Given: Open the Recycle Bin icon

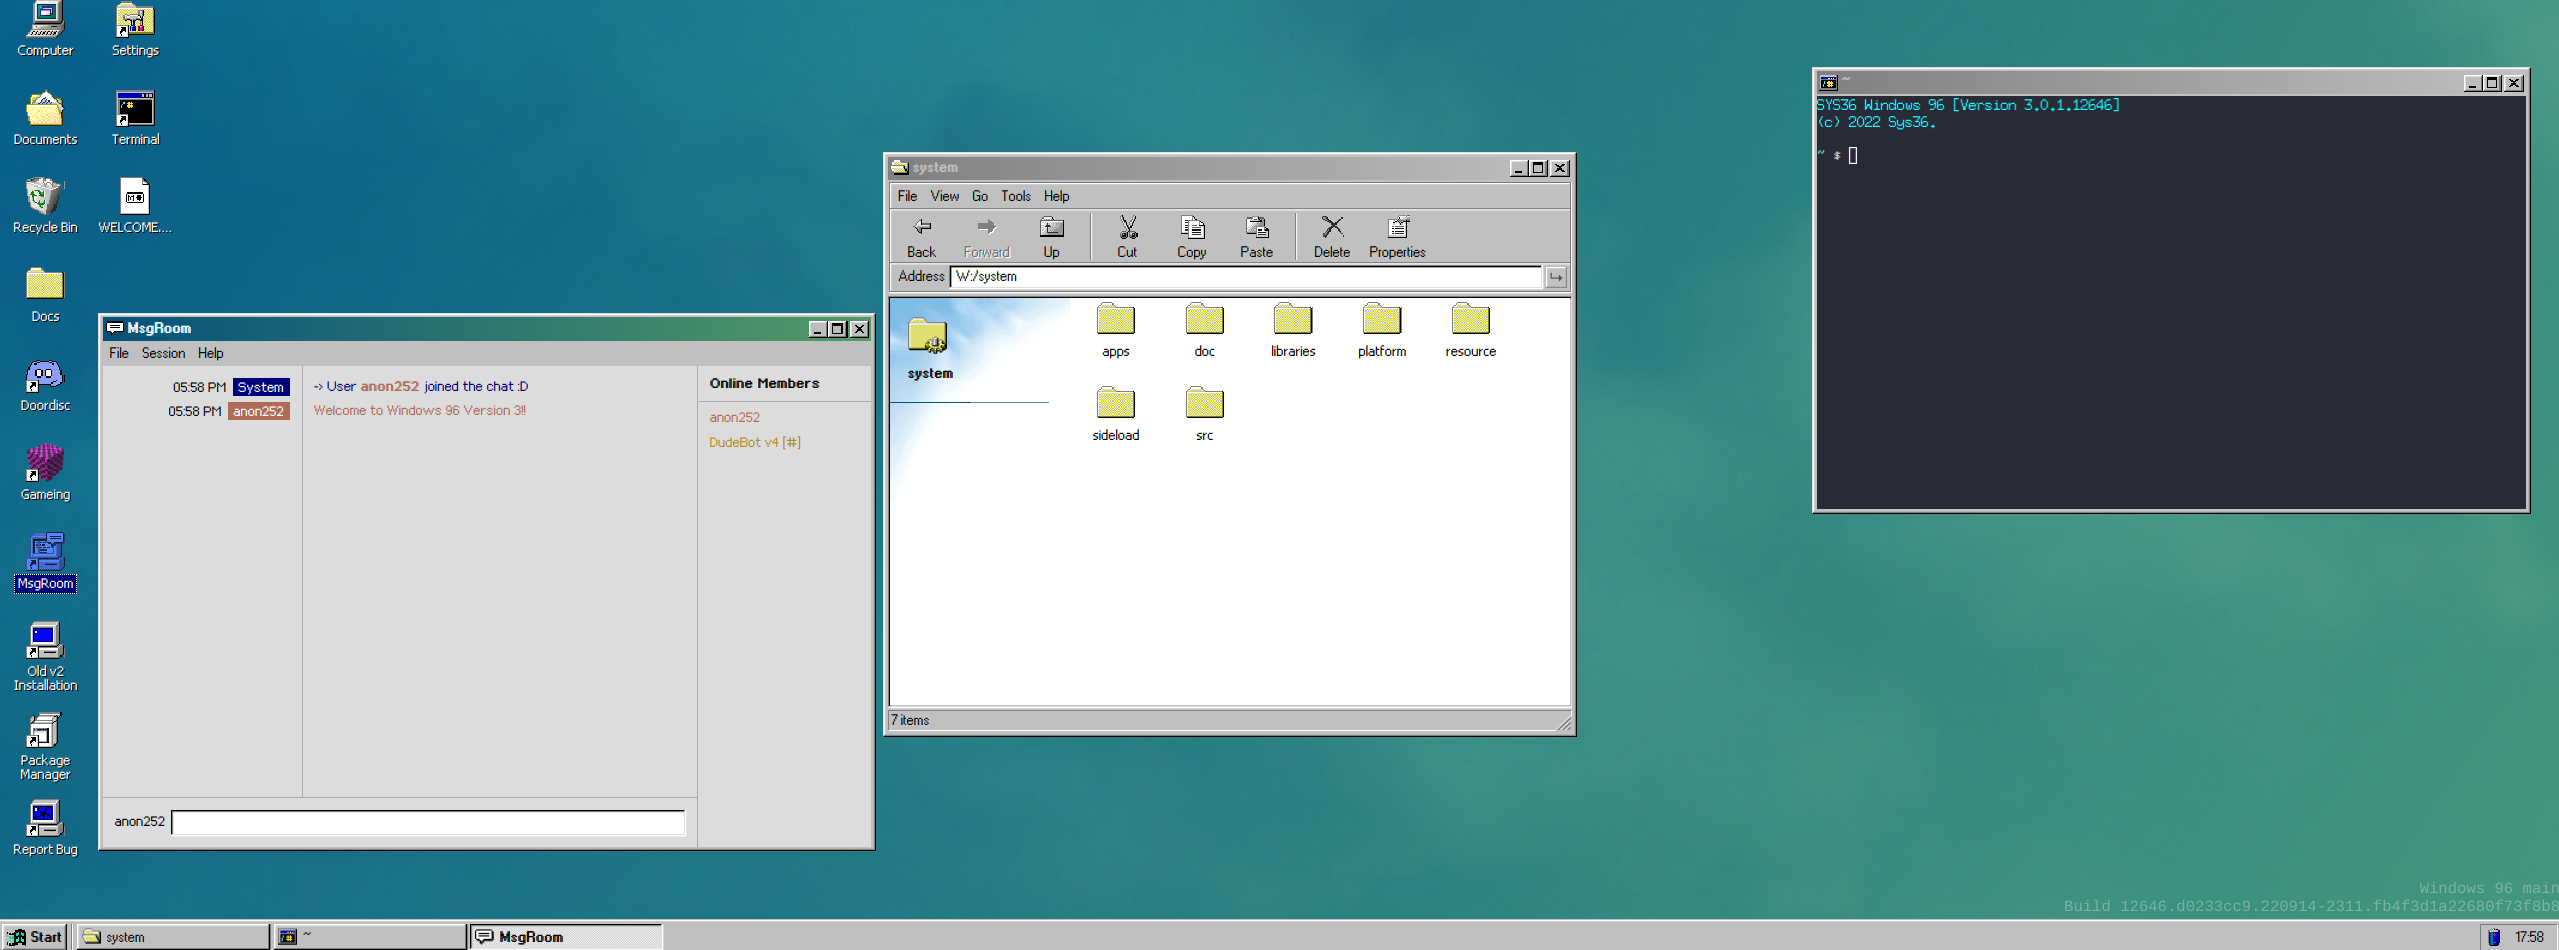Looking at the screenshot, I should click(x=45, y=206).
